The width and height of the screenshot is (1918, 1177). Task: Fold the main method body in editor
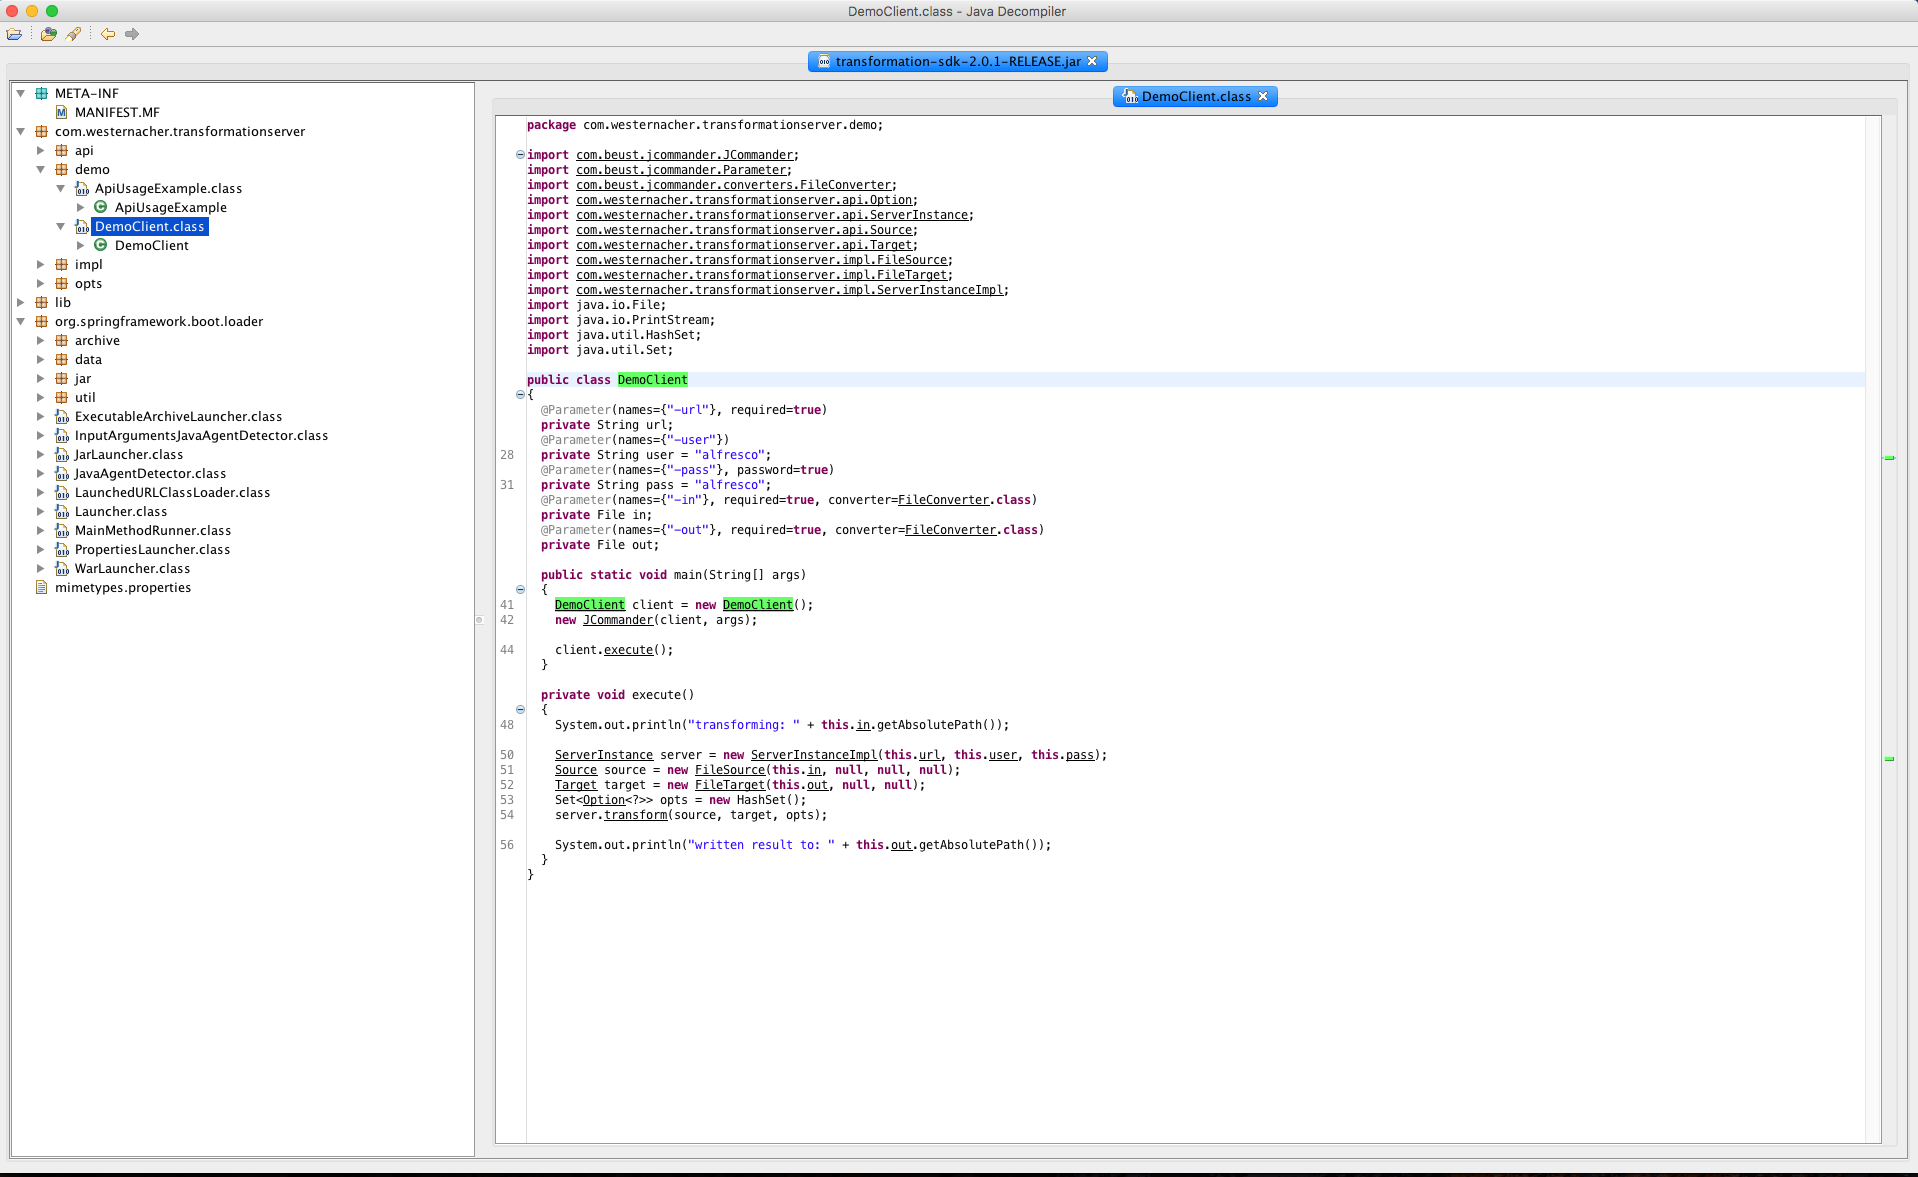click(x=520, y=590)
